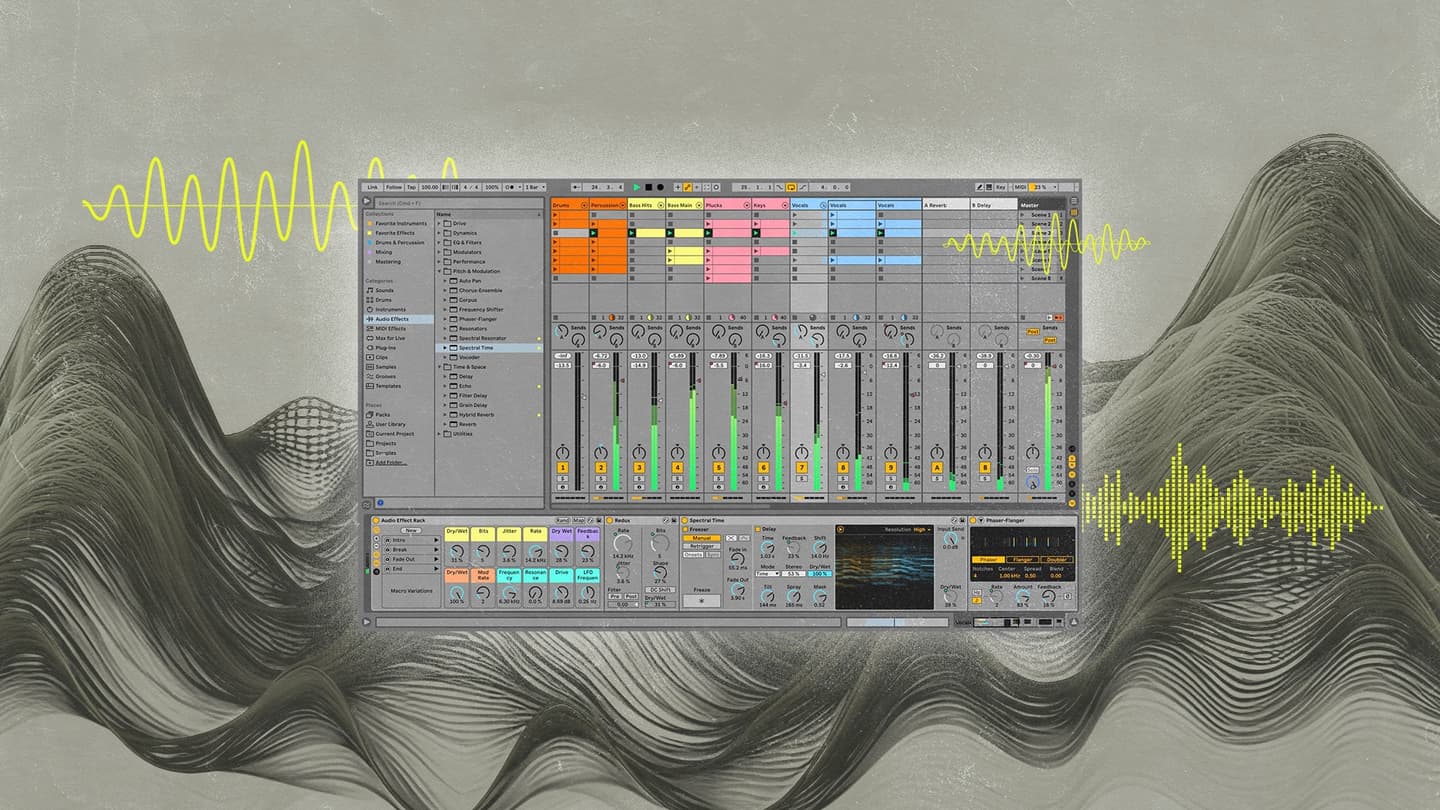Open the Mode dropdown in the Delay device
This screenshot has height=810, width=1440.
click(x=765, y=574)
